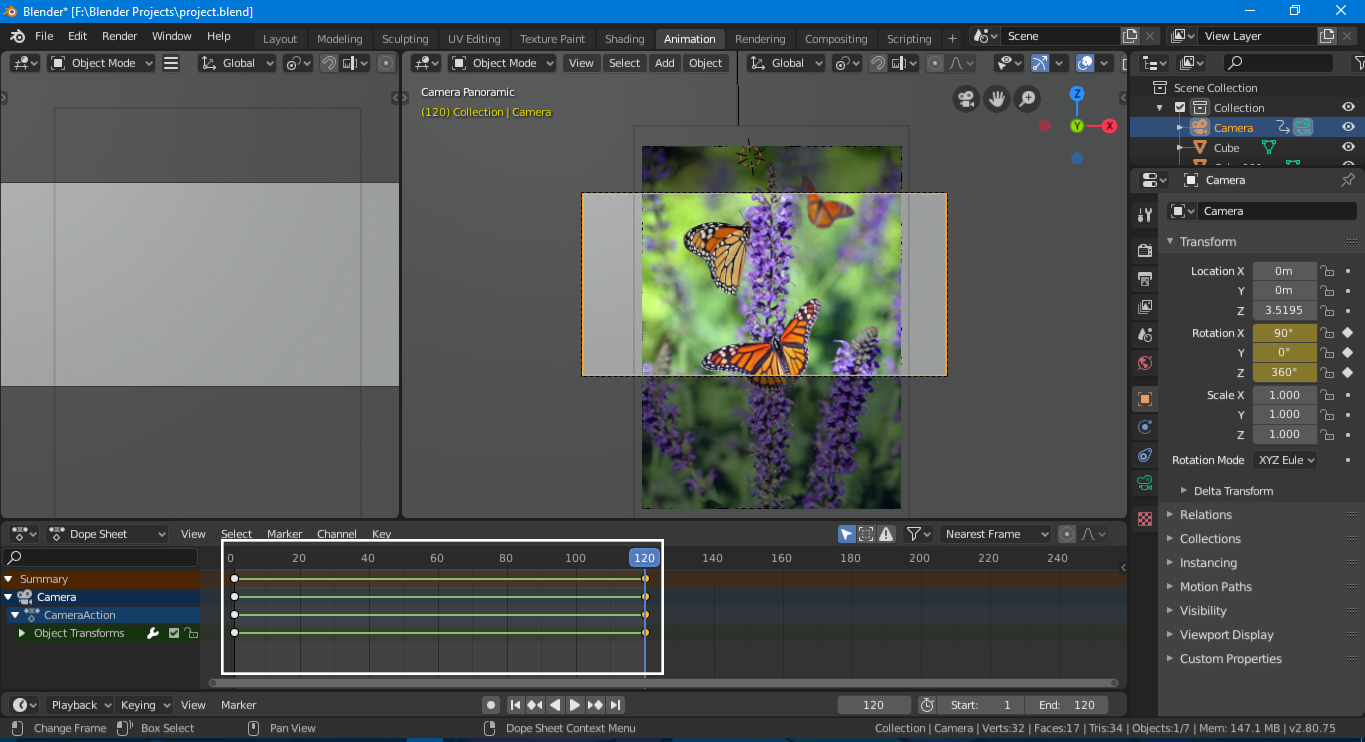Open the Keying popover in timeline
1365x742 pixels.
[145, 705]
